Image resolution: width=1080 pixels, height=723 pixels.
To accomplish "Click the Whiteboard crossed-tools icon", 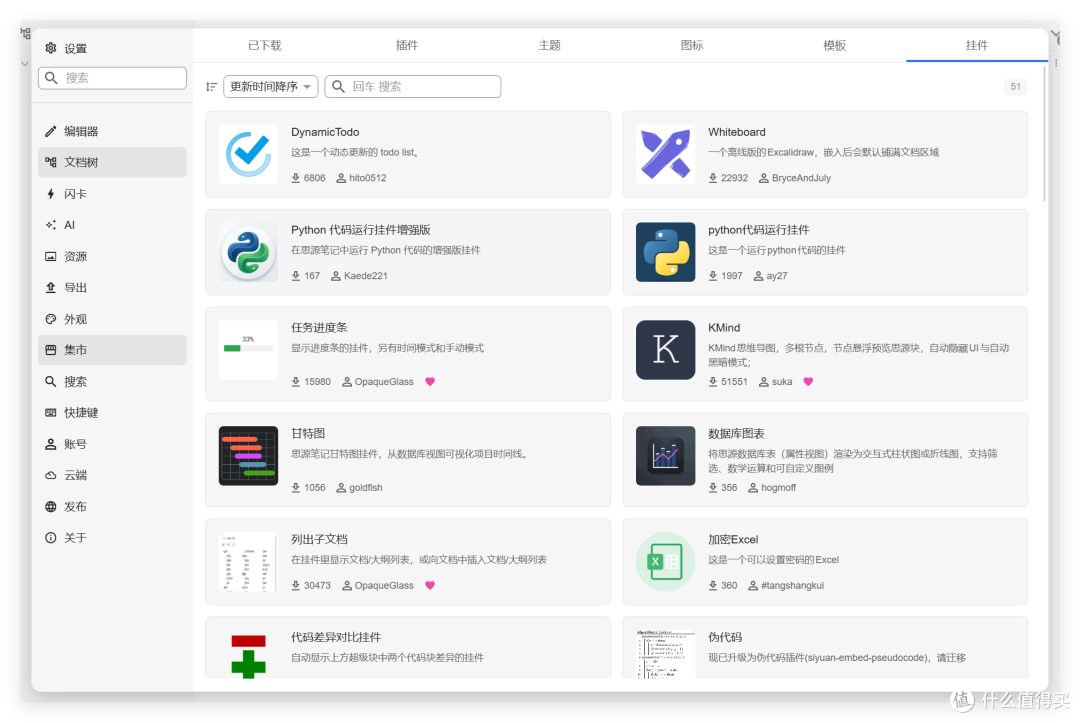I will click(665, 154).
